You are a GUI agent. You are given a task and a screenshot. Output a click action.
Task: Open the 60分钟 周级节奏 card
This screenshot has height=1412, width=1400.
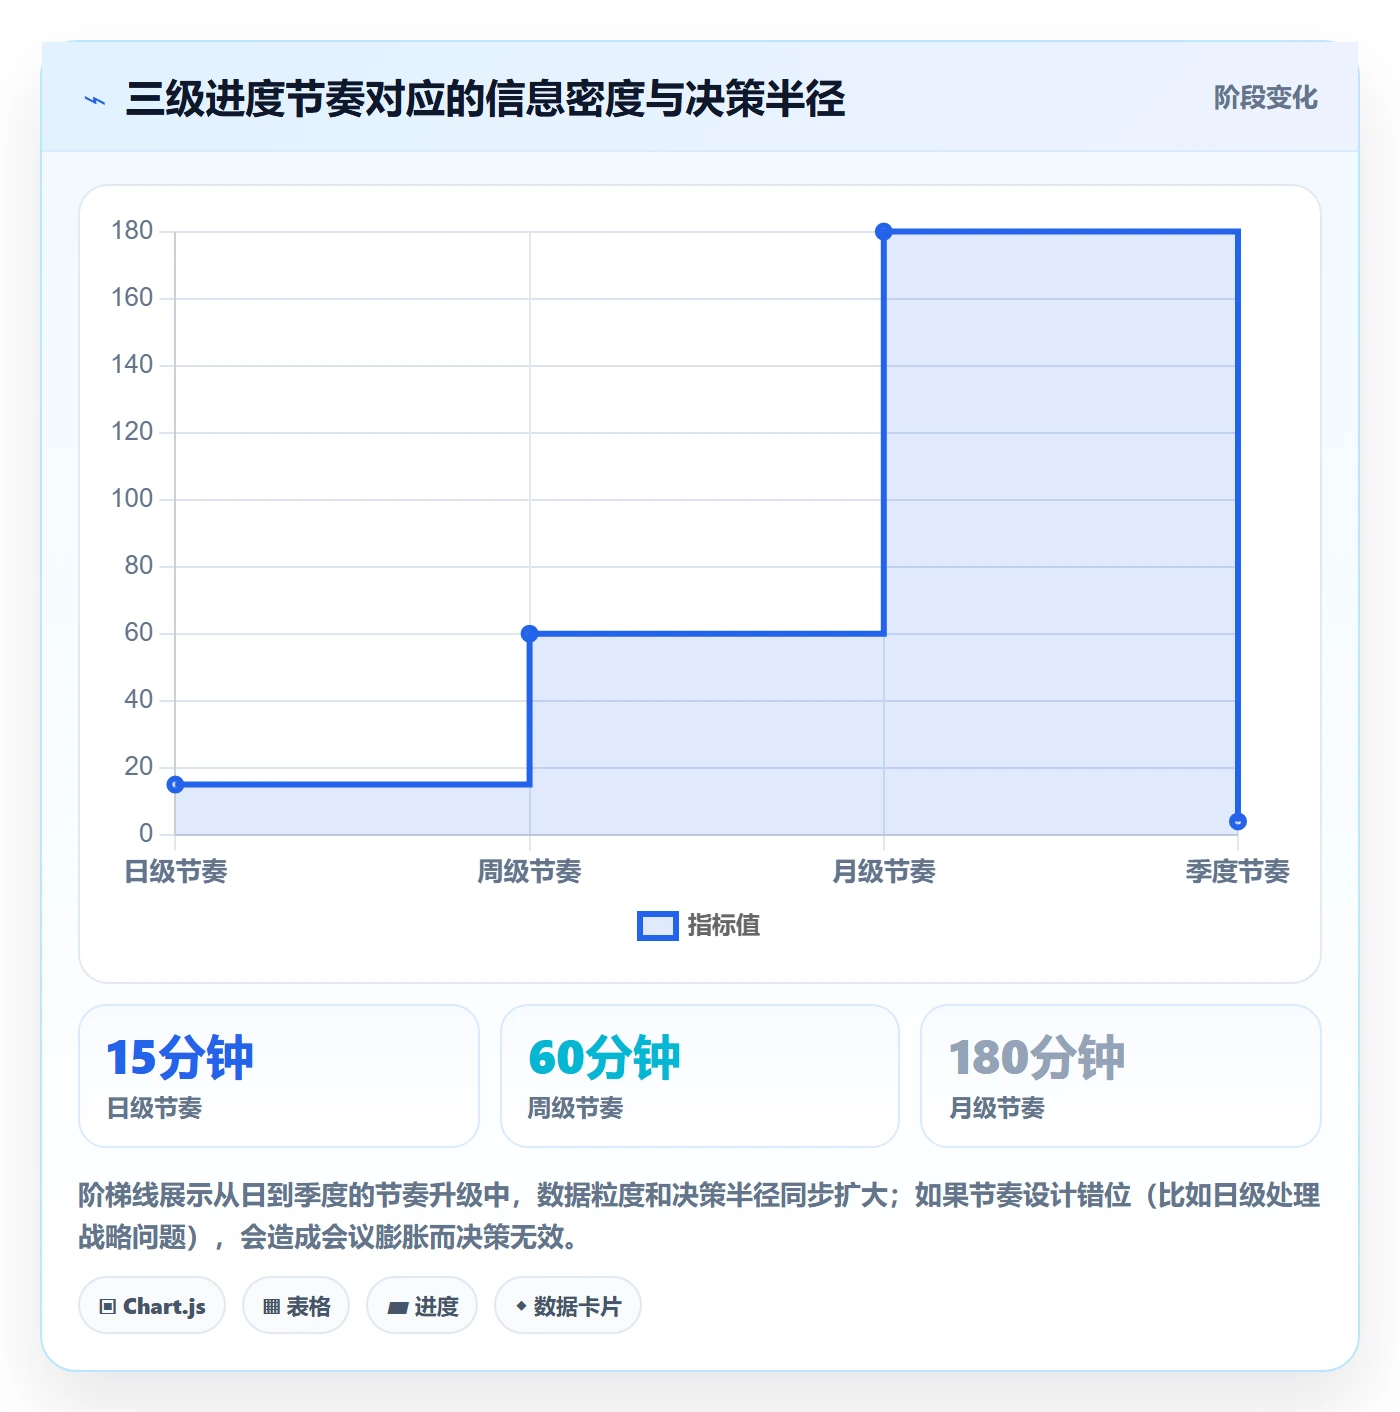(700, 1076)
